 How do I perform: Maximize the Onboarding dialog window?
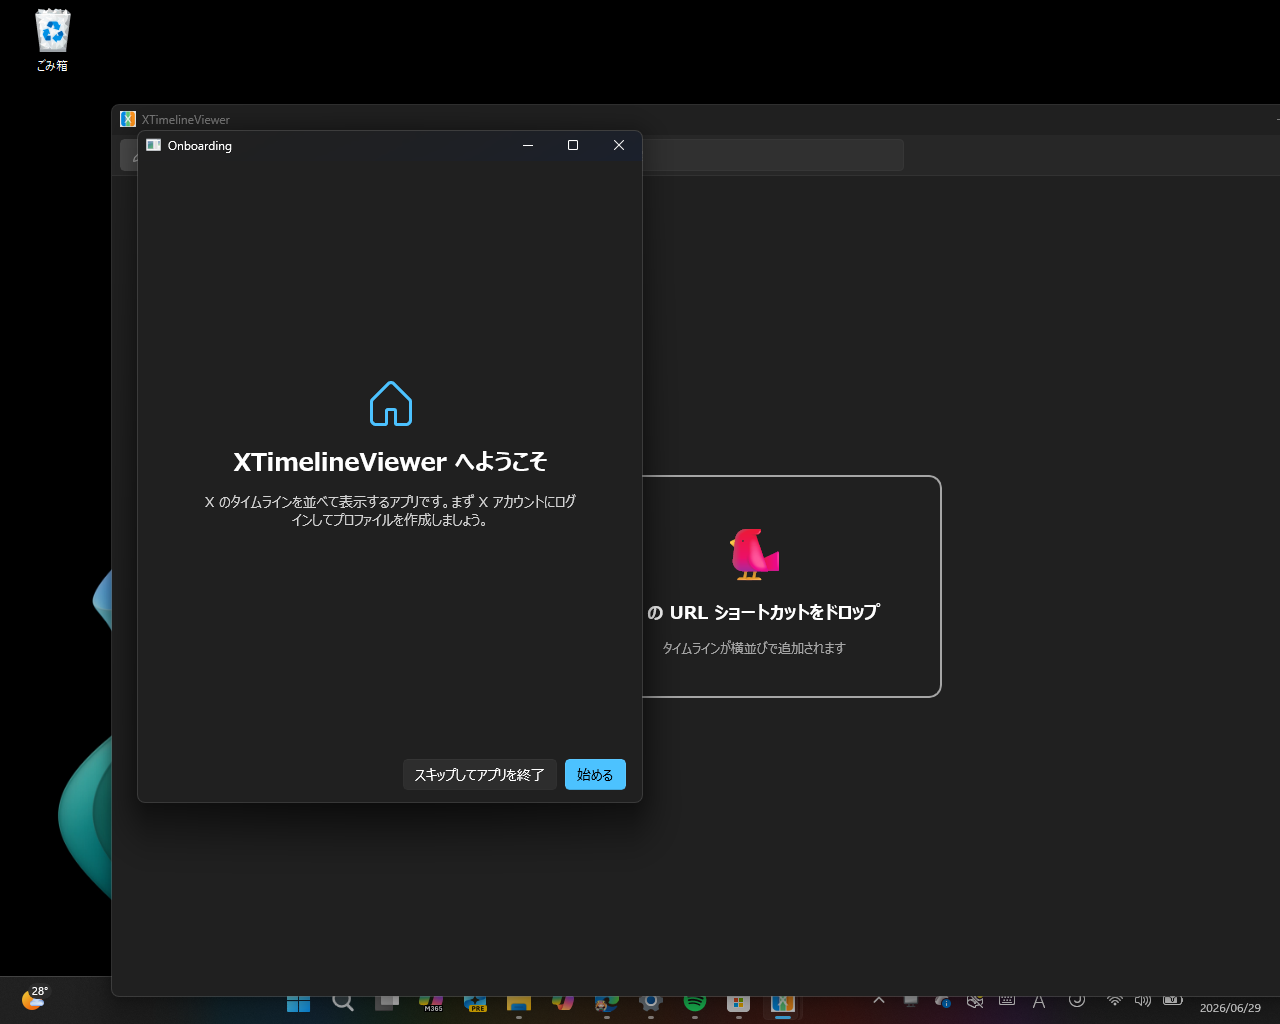[573, 146]
